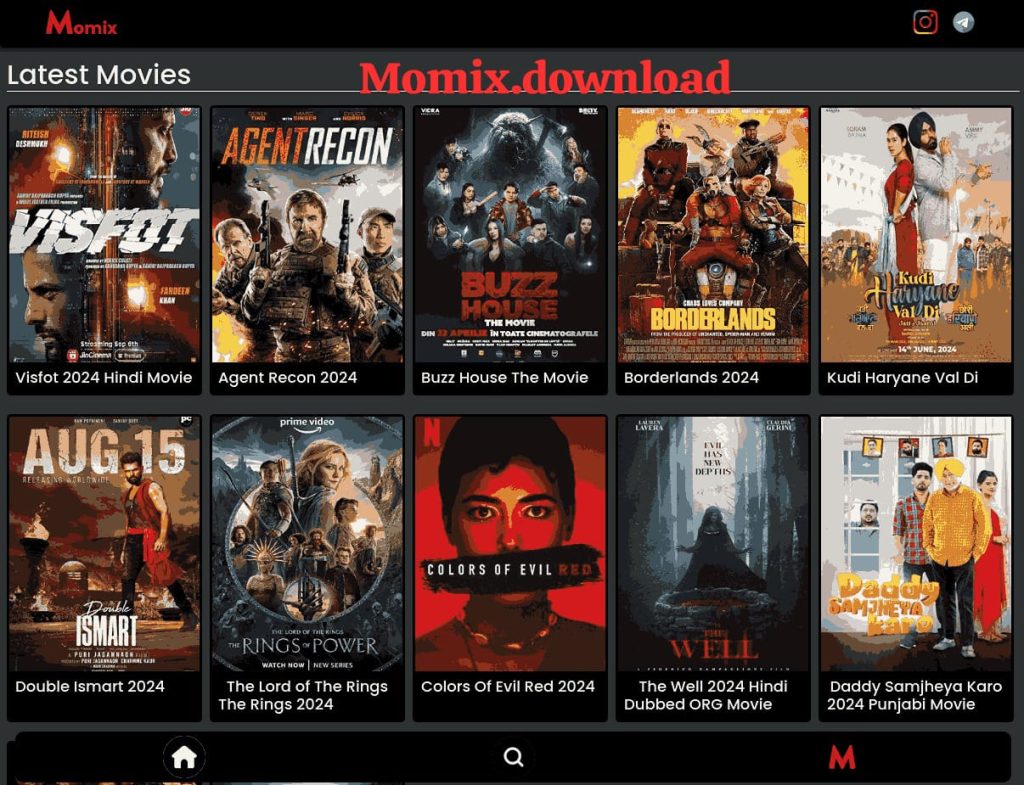Click the 'Buzz House The Movie' title

tap(504, 377)
